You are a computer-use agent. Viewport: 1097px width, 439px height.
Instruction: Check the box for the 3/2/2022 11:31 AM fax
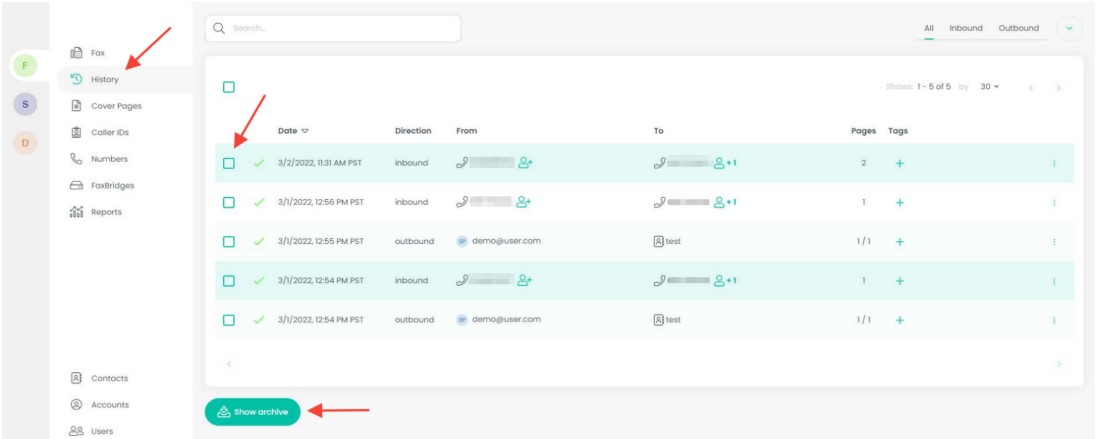[229, 163]
